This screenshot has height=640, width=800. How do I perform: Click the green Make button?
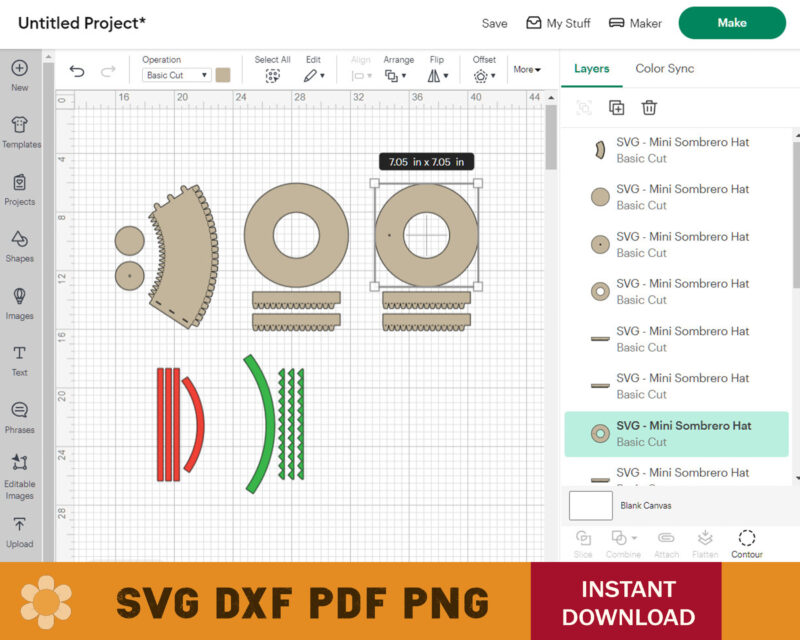pyautogui.click(x=732, y=23)
